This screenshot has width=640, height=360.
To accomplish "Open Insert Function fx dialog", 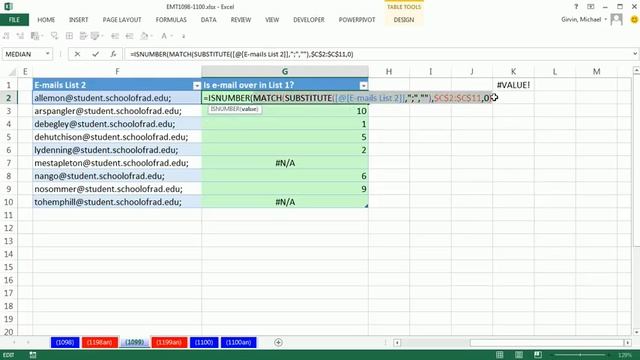I will pos(113,54).
